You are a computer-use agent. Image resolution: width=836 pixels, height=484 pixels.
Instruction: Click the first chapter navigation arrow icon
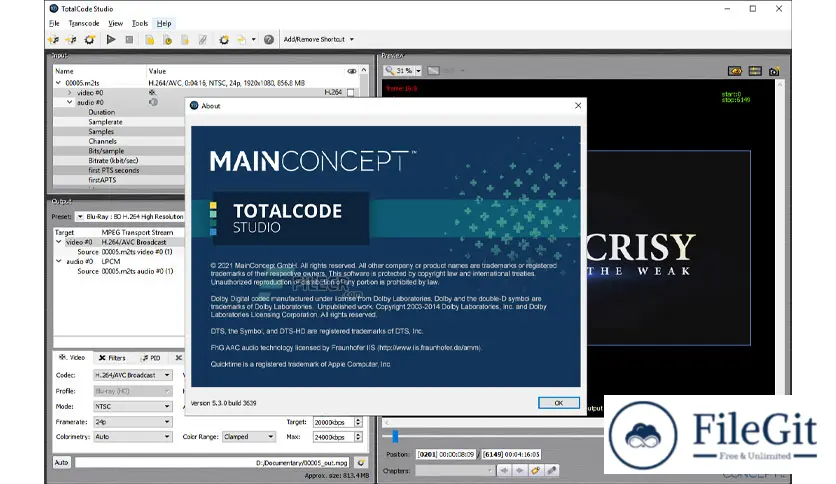504,471
